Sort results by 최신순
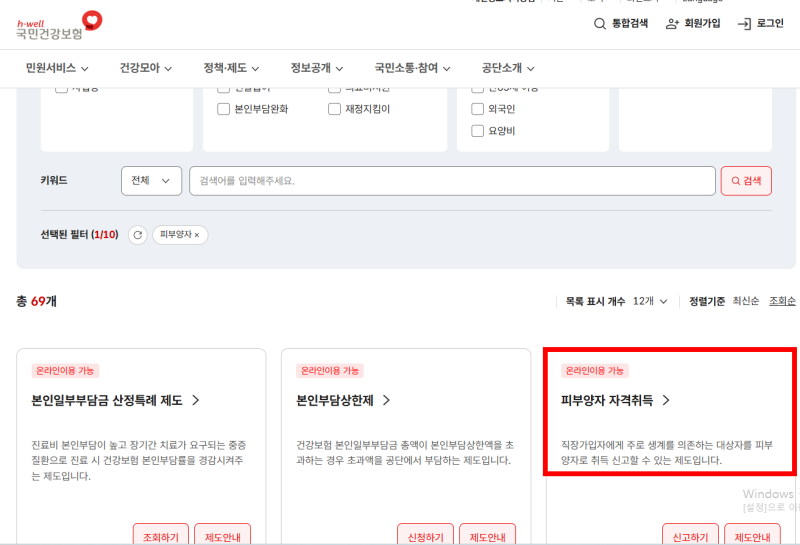 [x=745, y=301]
